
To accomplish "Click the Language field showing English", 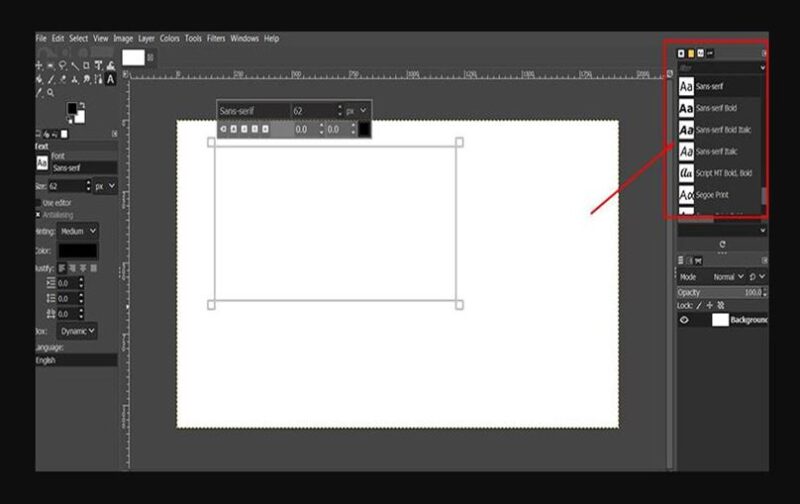I will pyautogui.click(x=76, y=360).
